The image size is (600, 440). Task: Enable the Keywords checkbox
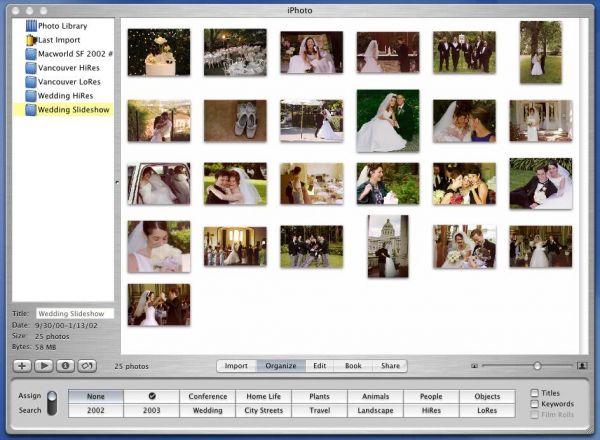(x=535, y=404)
